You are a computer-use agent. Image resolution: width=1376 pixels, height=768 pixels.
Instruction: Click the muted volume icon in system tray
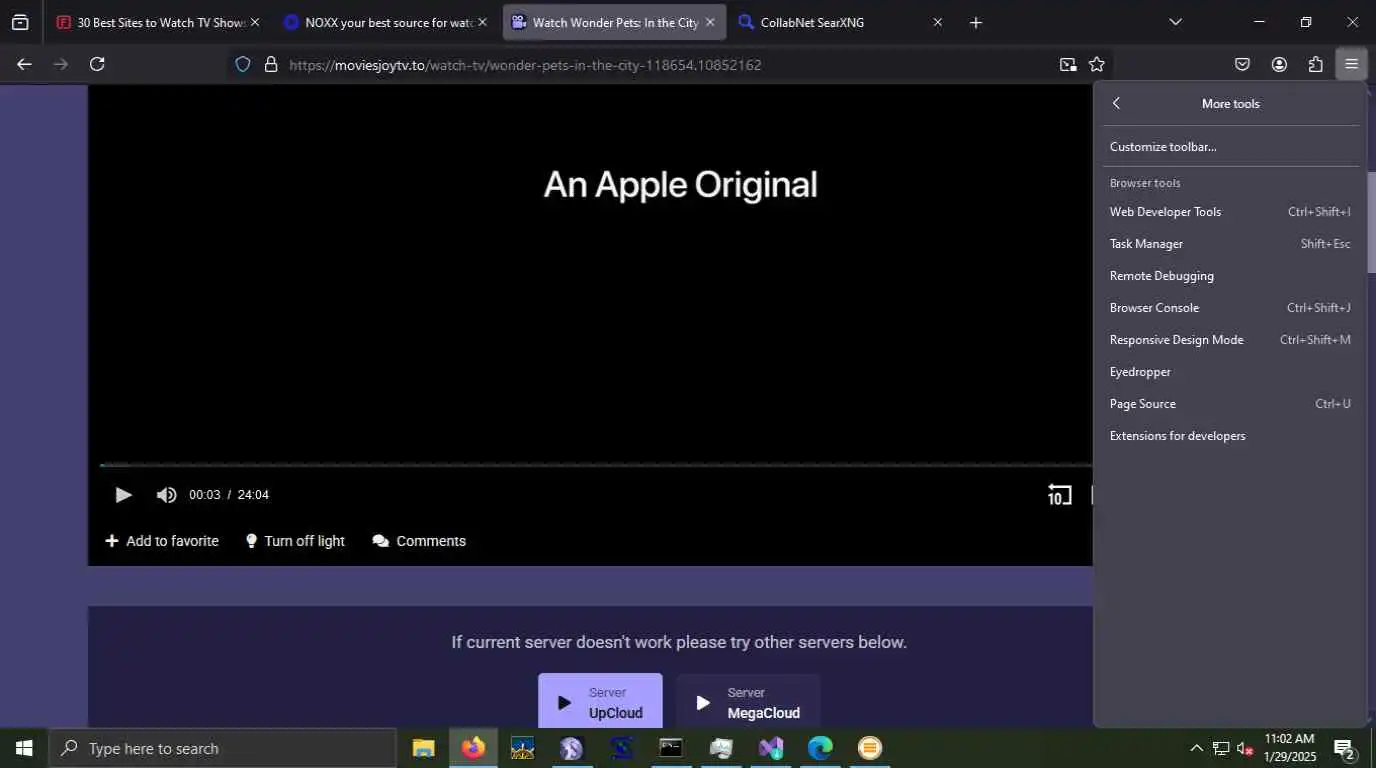(1245, 748)
